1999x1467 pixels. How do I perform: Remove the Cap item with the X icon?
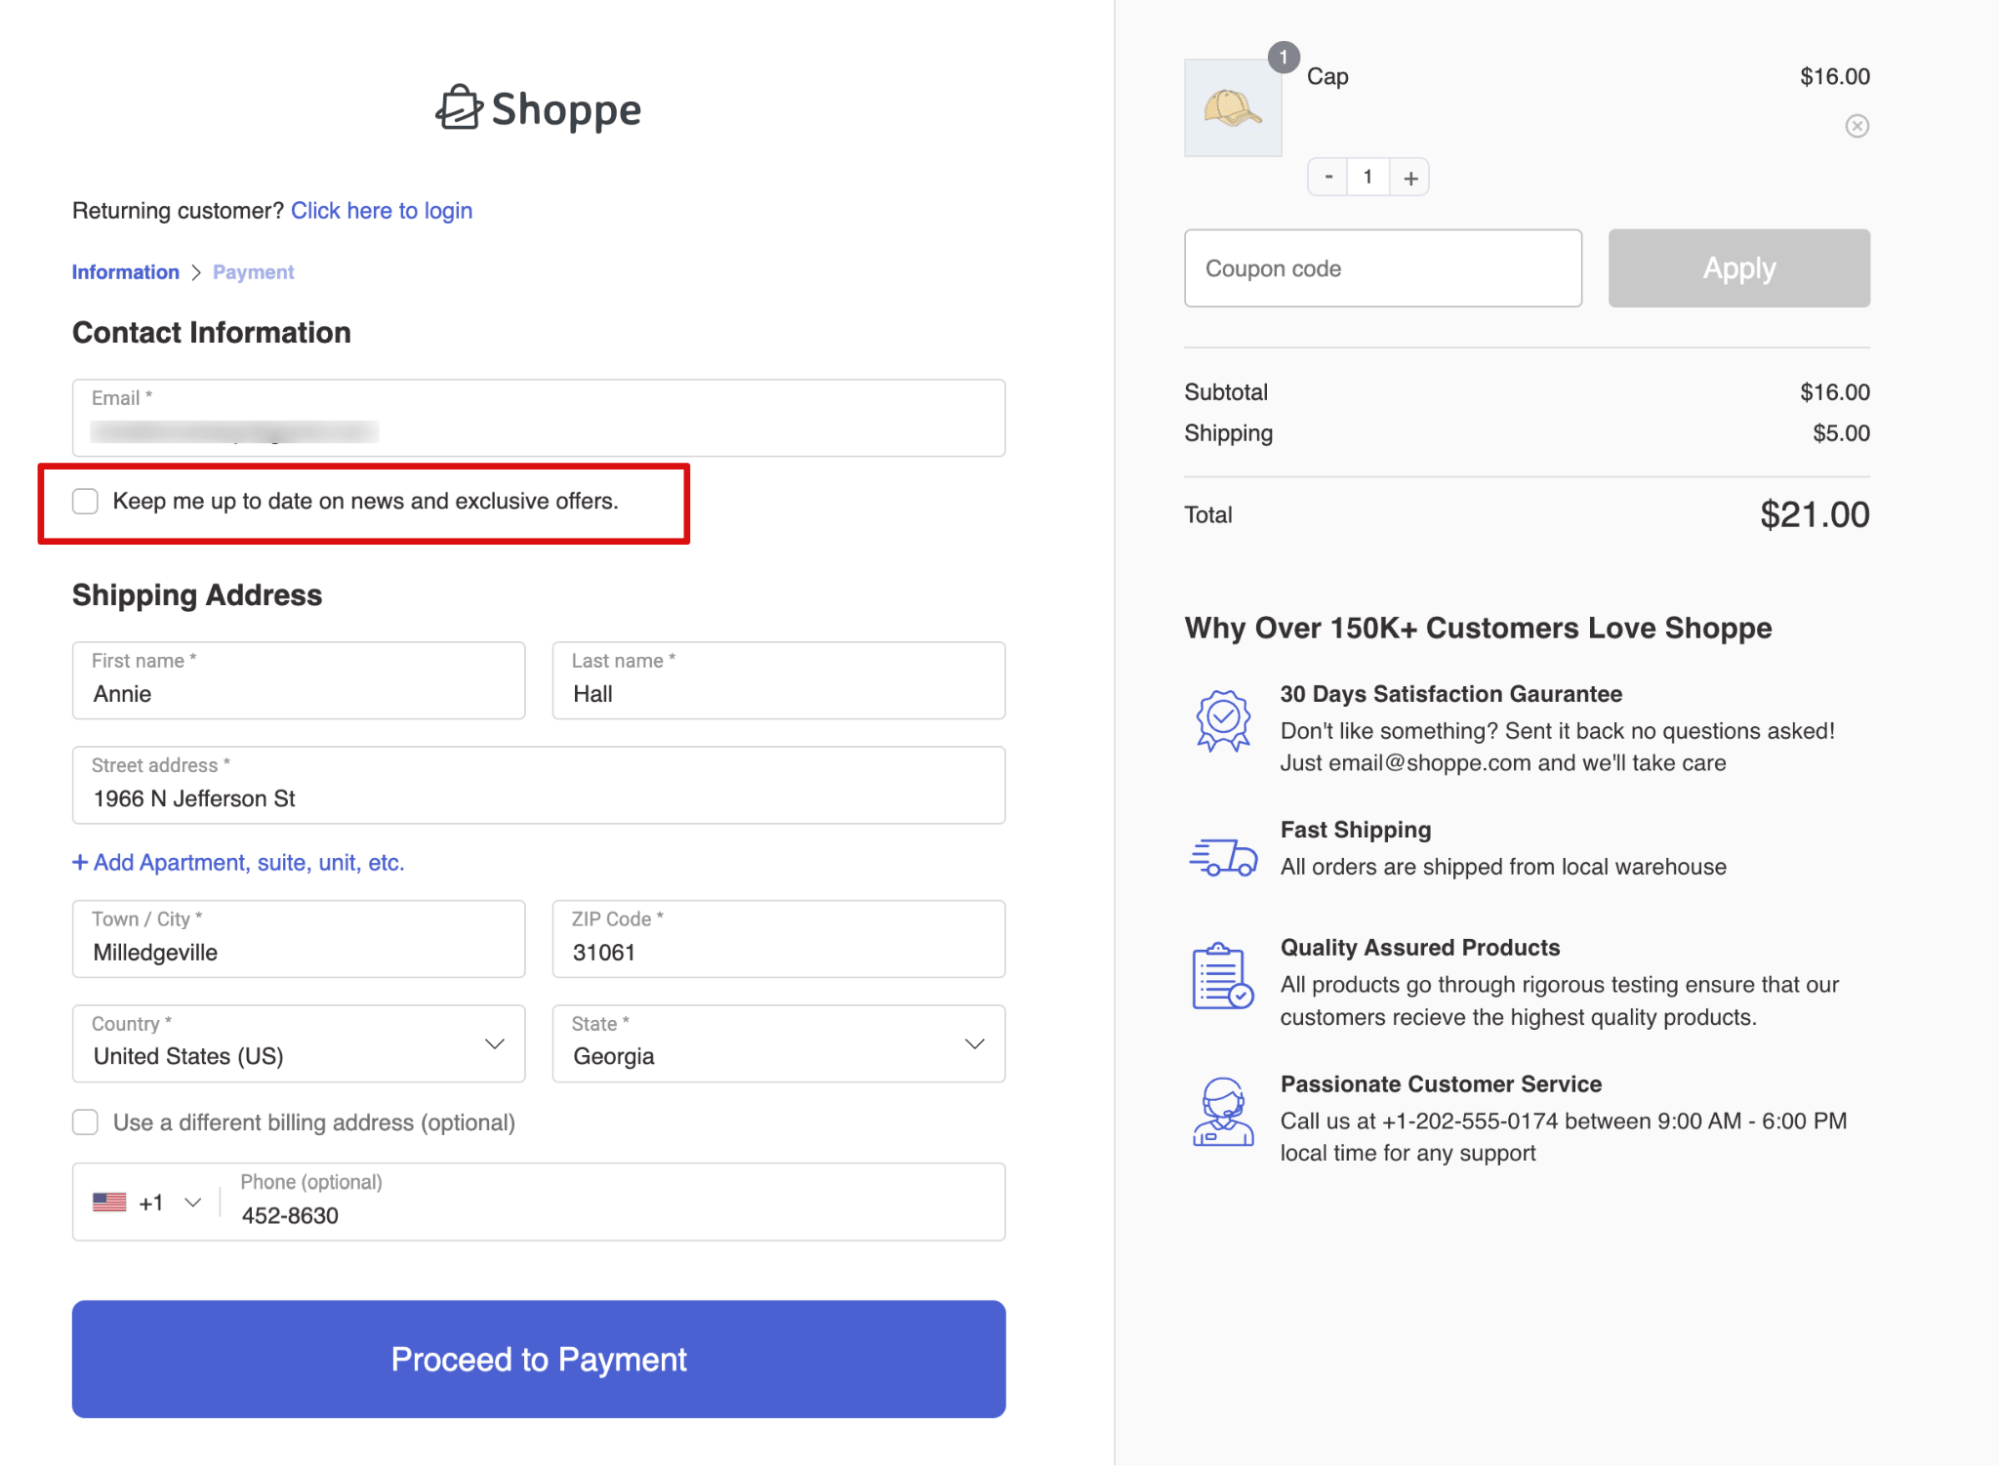1858,125
